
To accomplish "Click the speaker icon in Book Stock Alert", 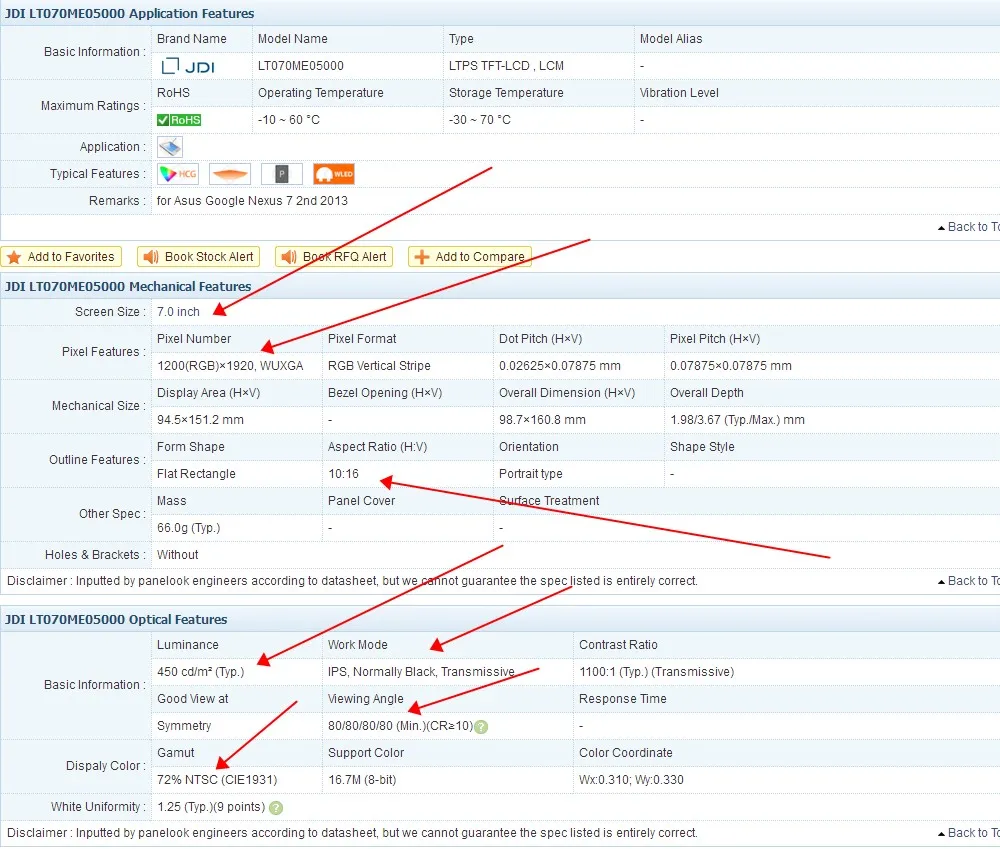I will (x=151, y=257).
